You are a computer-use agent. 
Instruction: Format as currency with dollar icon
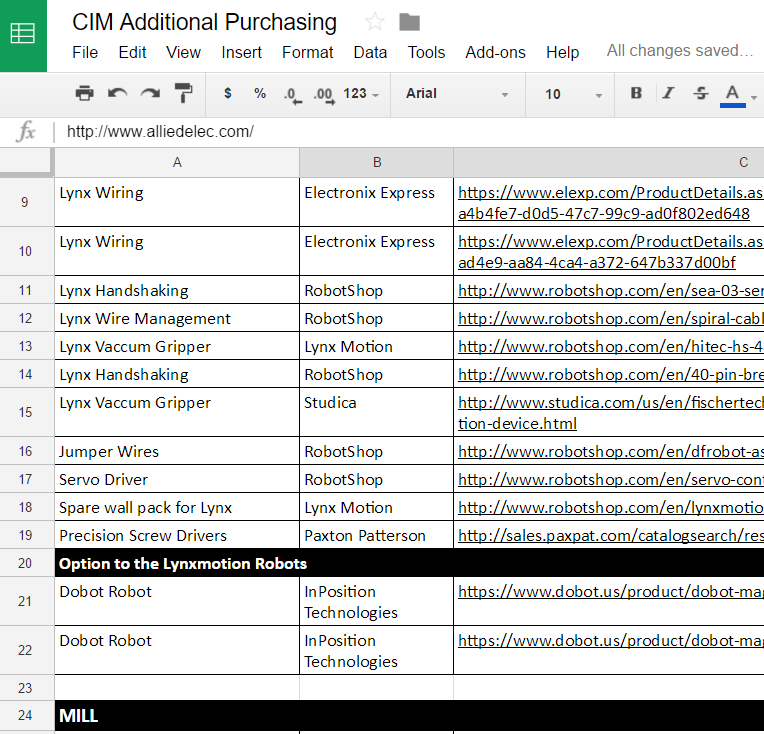[x=228, y=93]
